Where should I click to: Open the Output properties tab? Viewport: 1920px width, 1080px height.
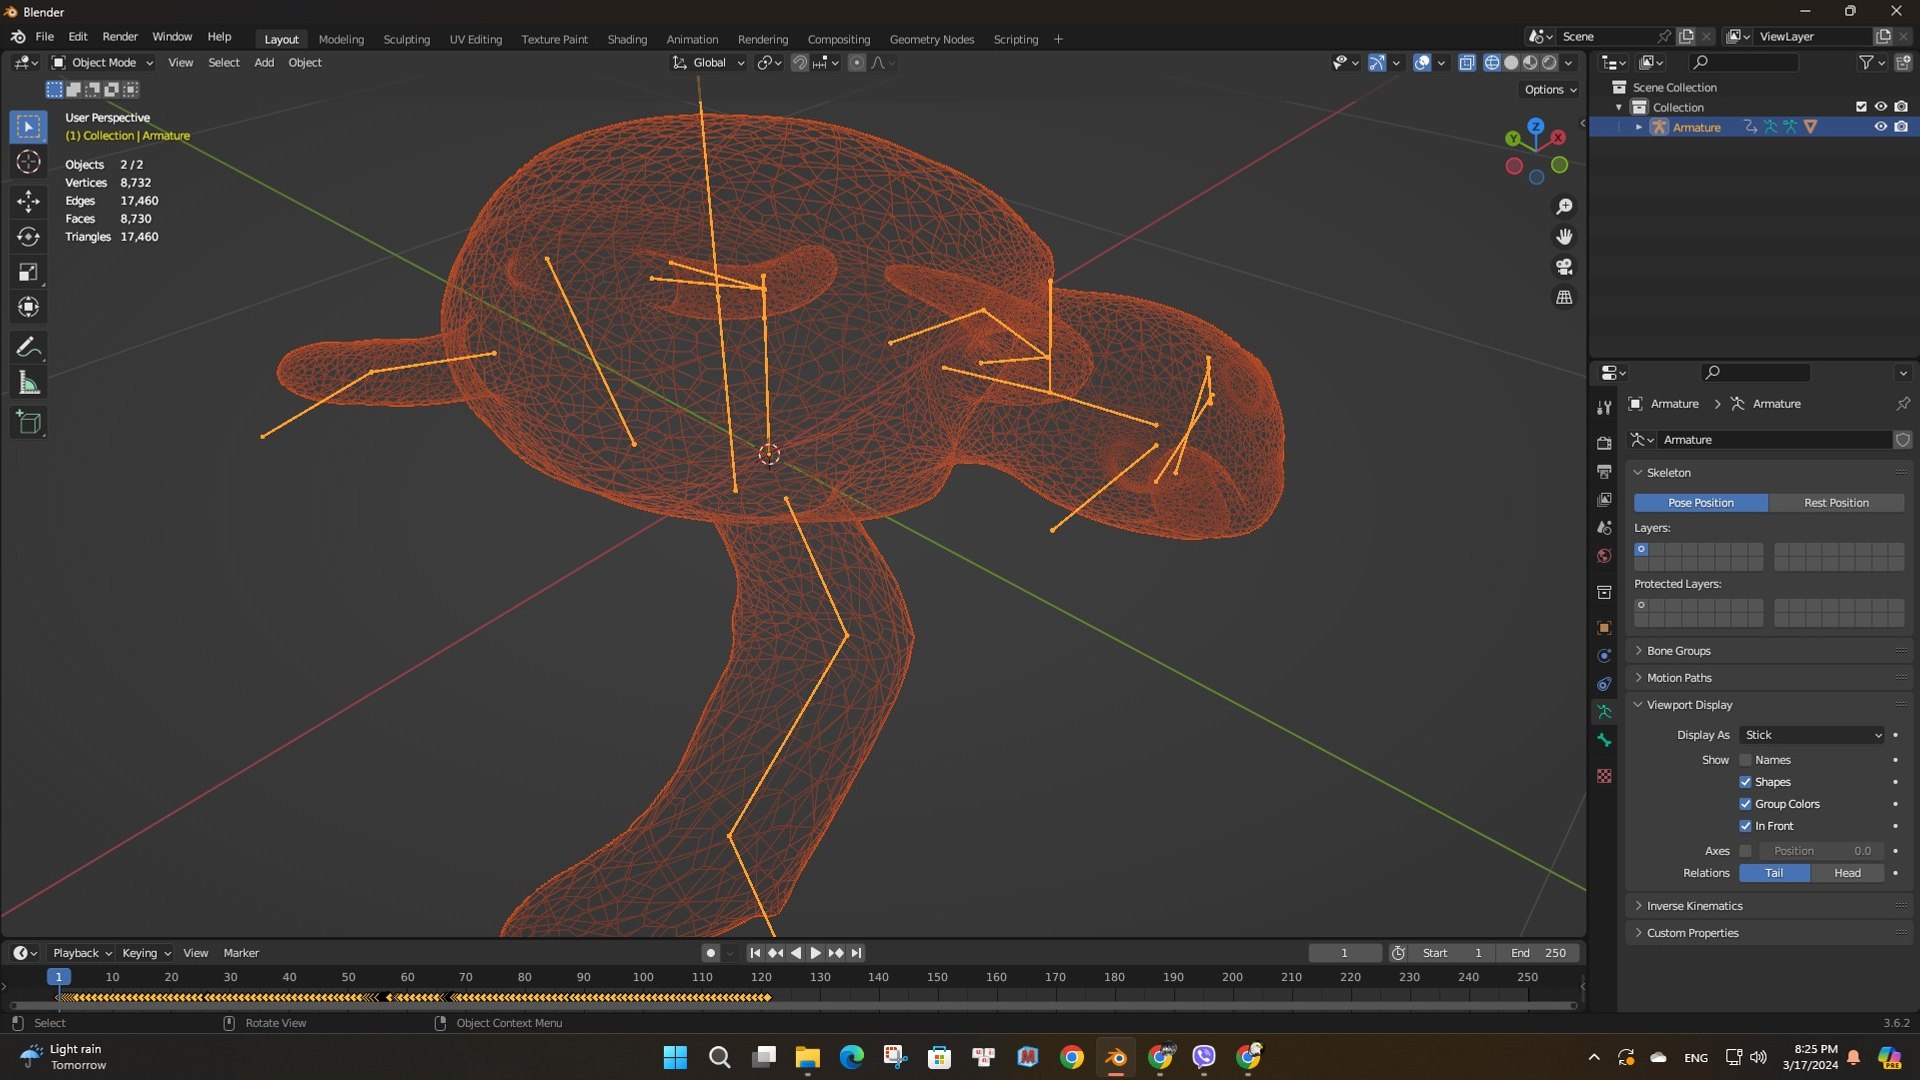pyautogui.click(x=1604, y=471)
